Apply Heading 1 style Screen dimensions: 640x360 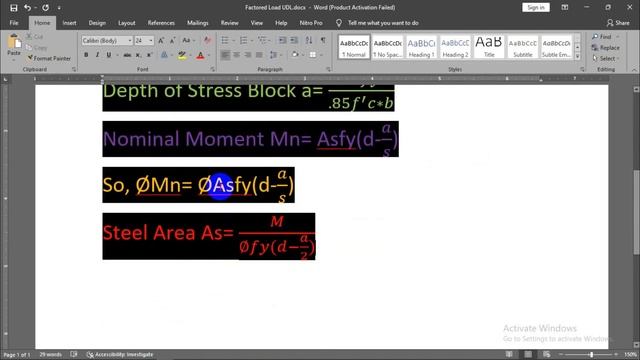(x=421, y=47)
